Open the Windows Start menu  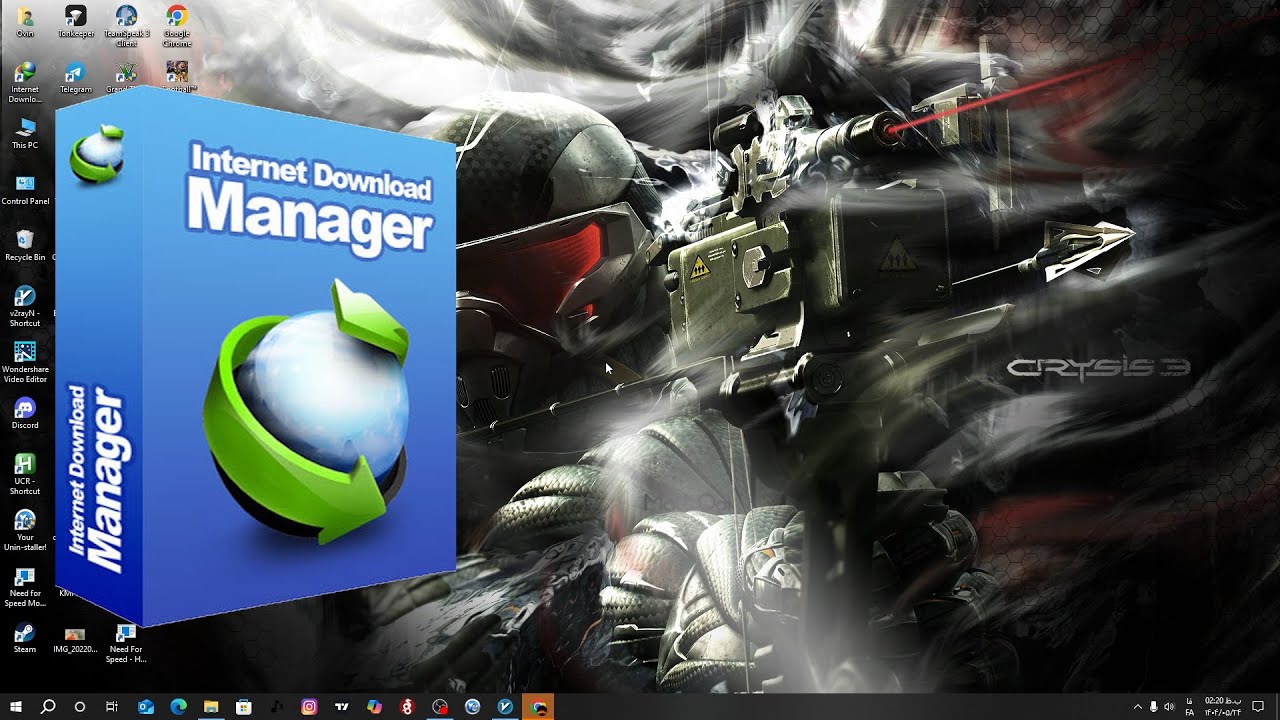(x=16, y=707)
